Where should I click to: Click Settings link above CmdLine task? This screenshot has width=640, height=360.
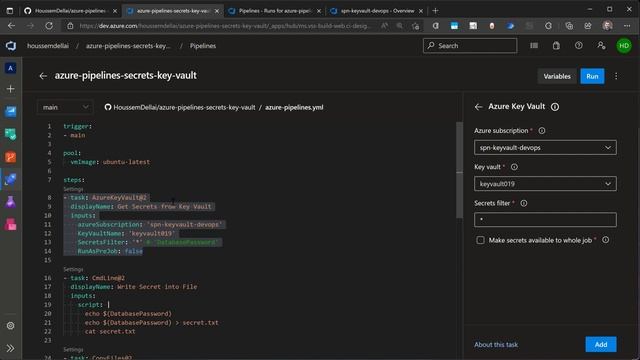[73, 269]
